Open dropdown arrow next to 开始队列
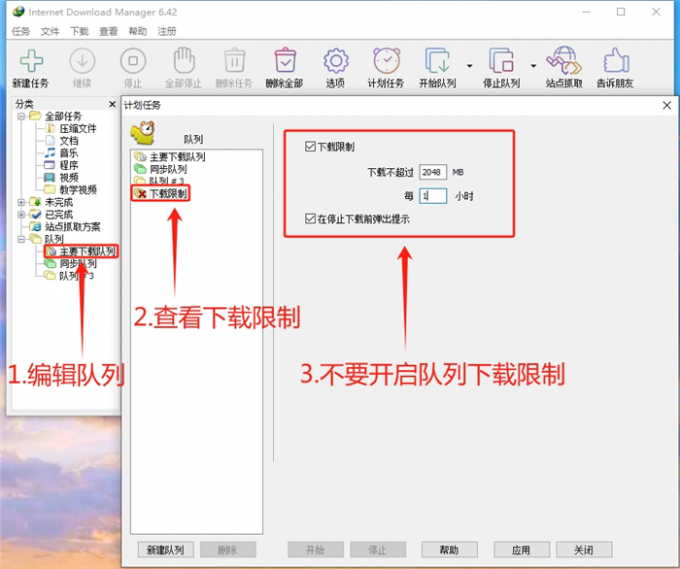Viewport: 680px width, 569px height. click(470, 66)
